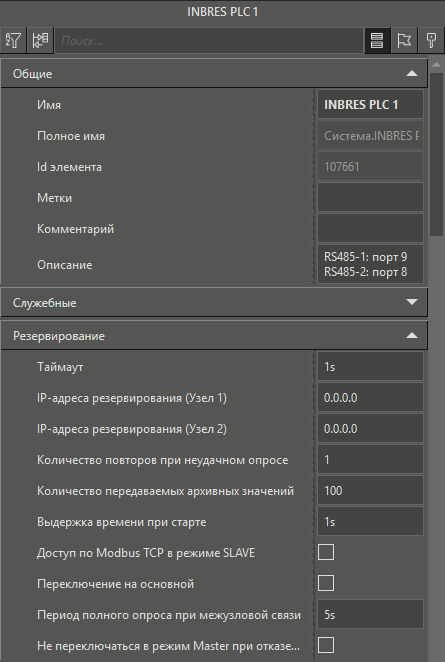Edit the Описание field with RS485 ports
This screenshot has width=445, height=662.
370,264
